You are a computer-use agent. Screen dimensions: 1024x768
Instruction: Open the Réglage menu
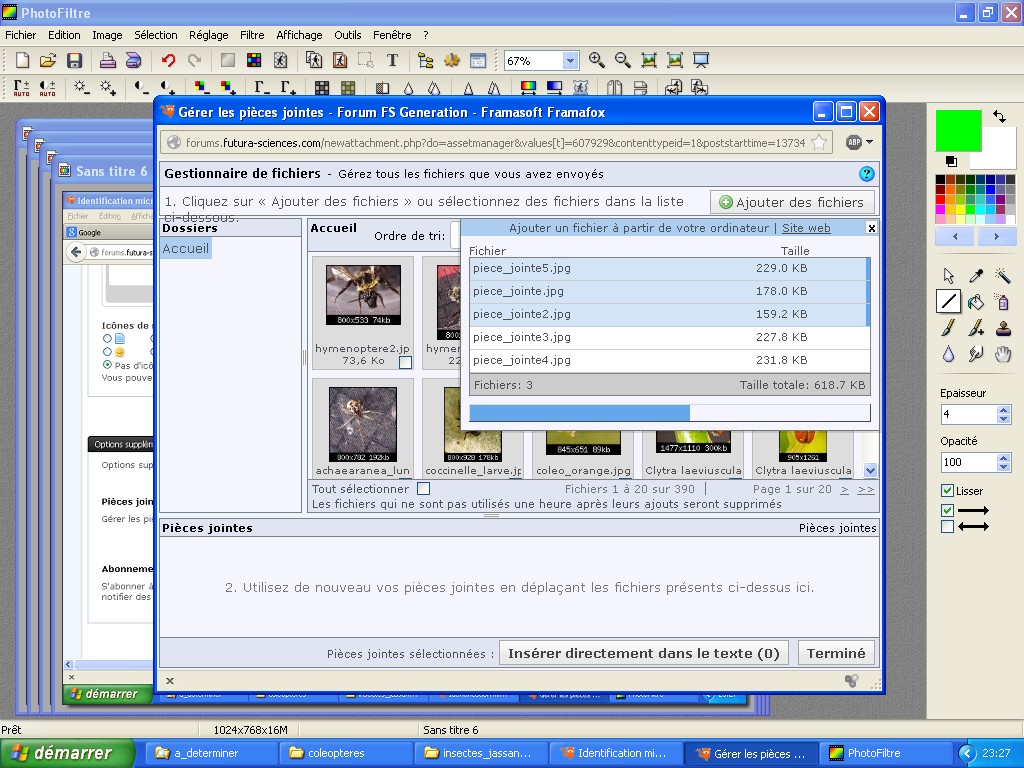coord(208,35)
